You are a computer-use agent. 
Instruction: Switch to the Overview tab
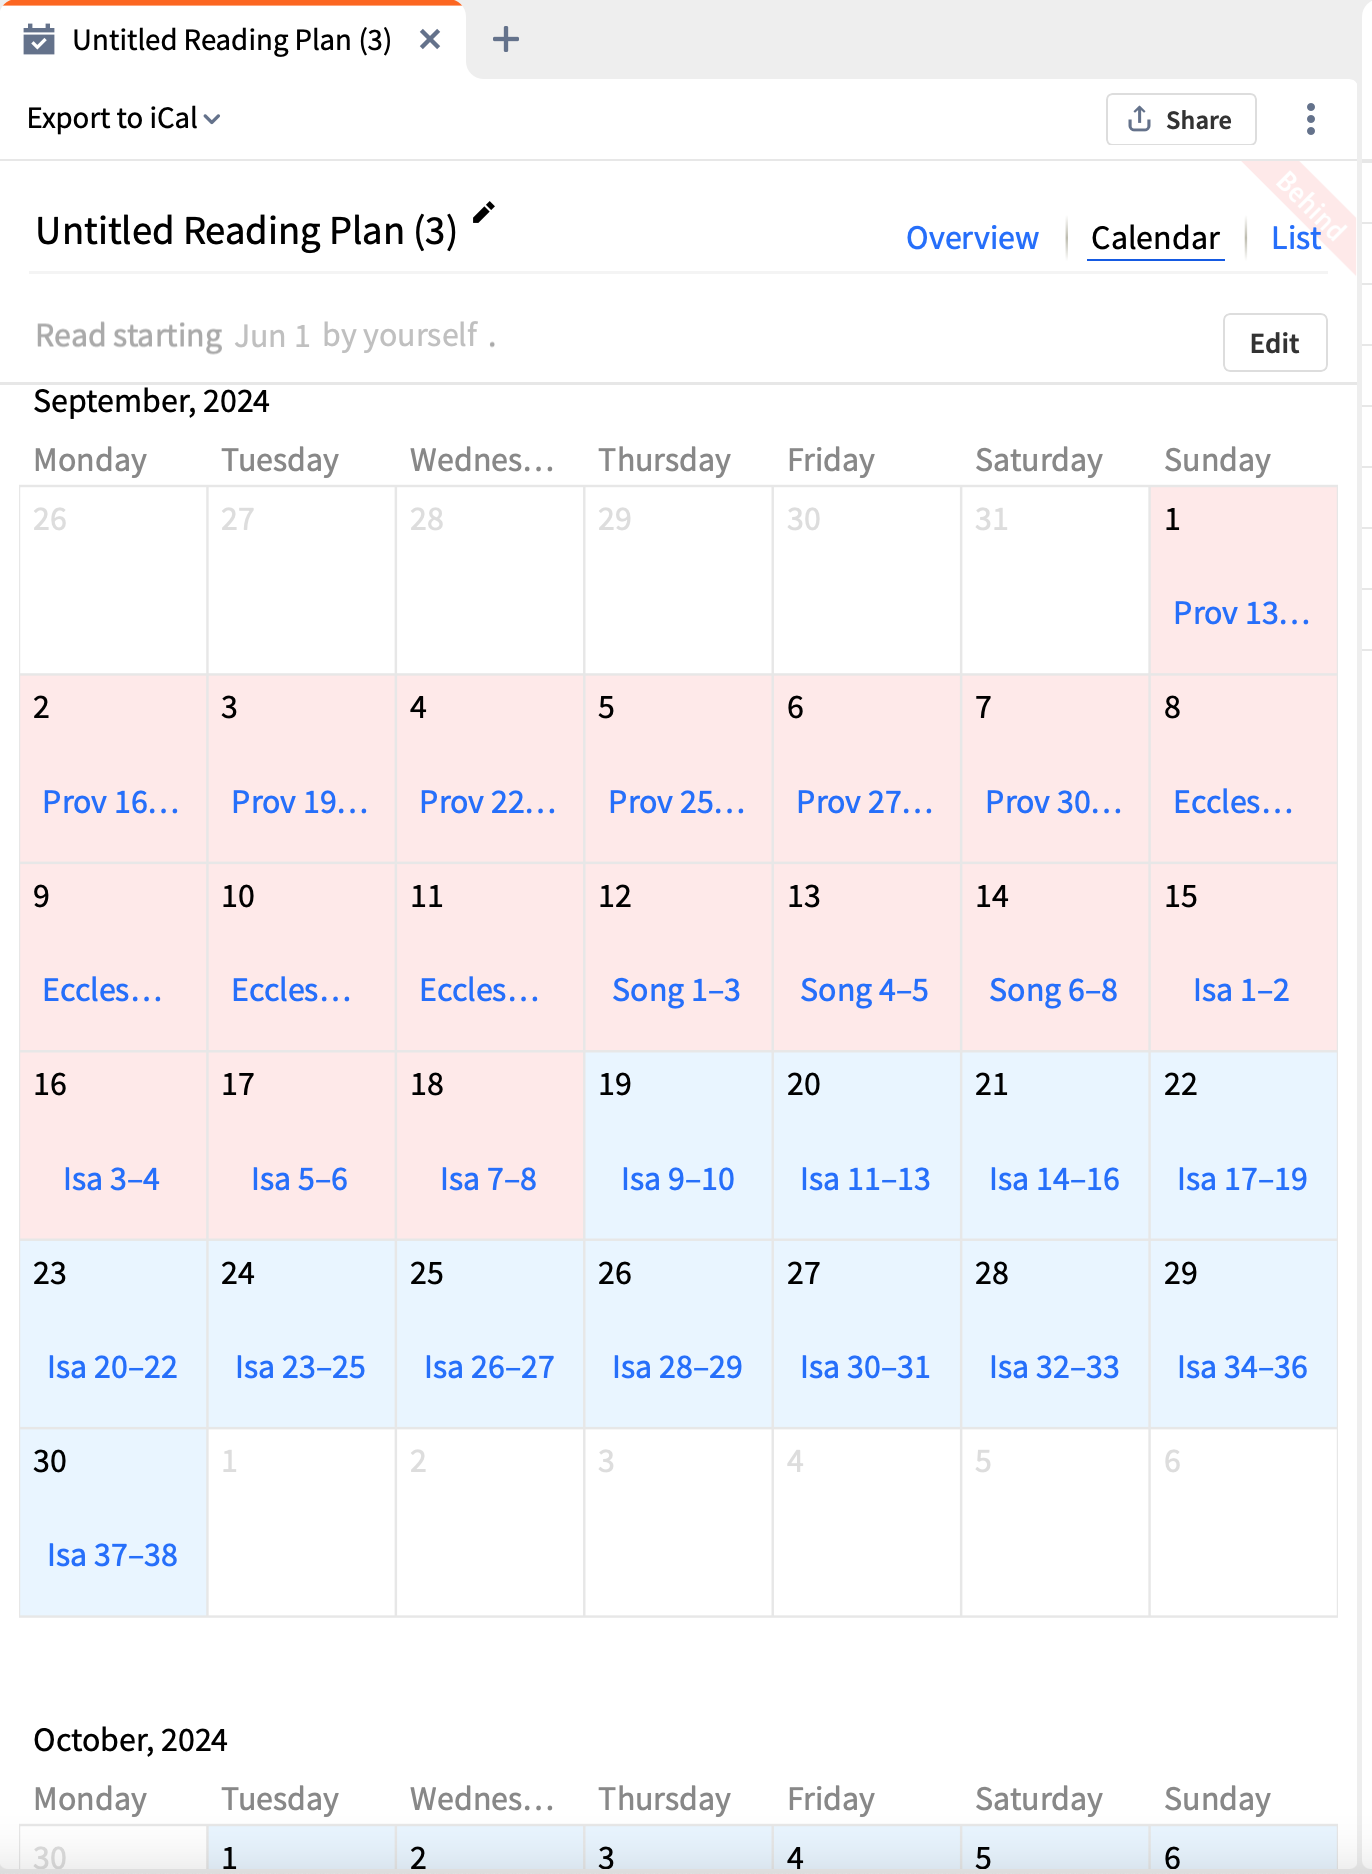pos(971,238)
